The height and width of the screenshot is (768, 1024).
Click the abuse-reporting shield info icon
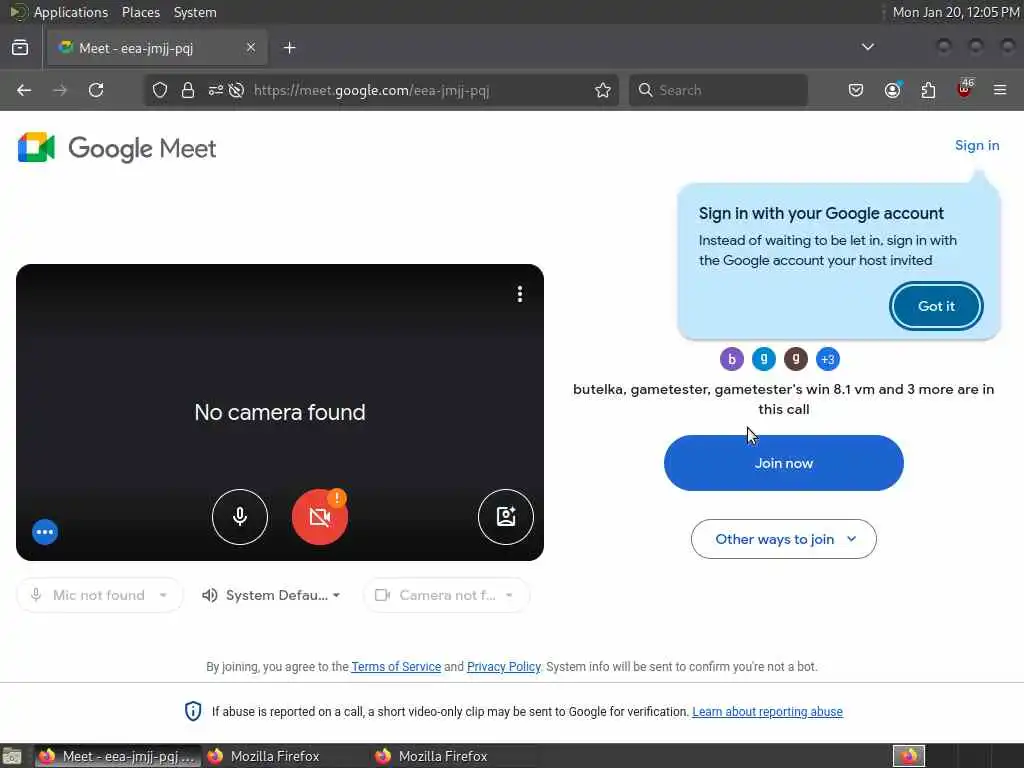pos(193,711)
